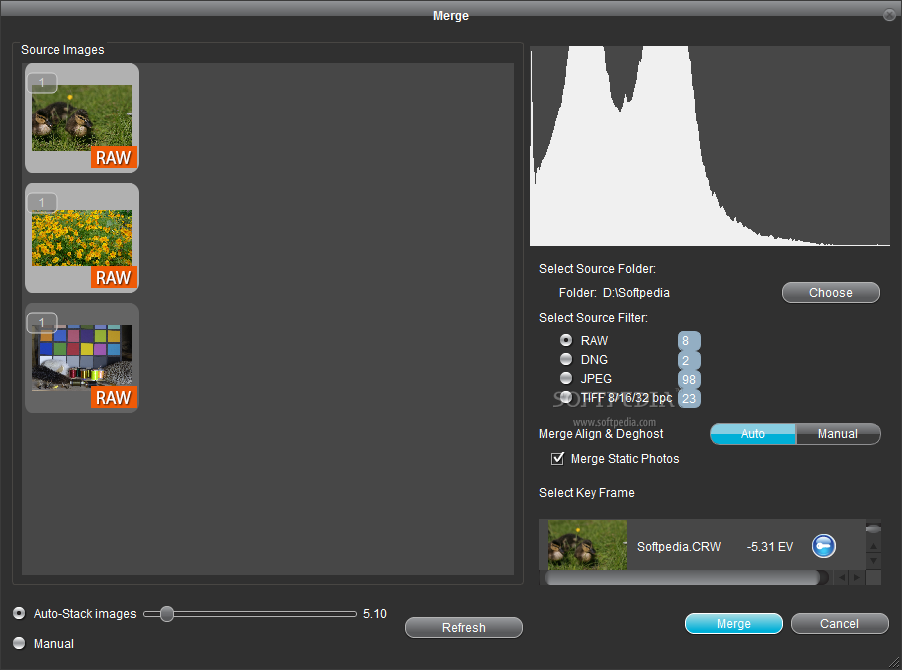This screenshot has width=902, height=670.
Task: Select the JPEG source filter
Action: point(566,378)
